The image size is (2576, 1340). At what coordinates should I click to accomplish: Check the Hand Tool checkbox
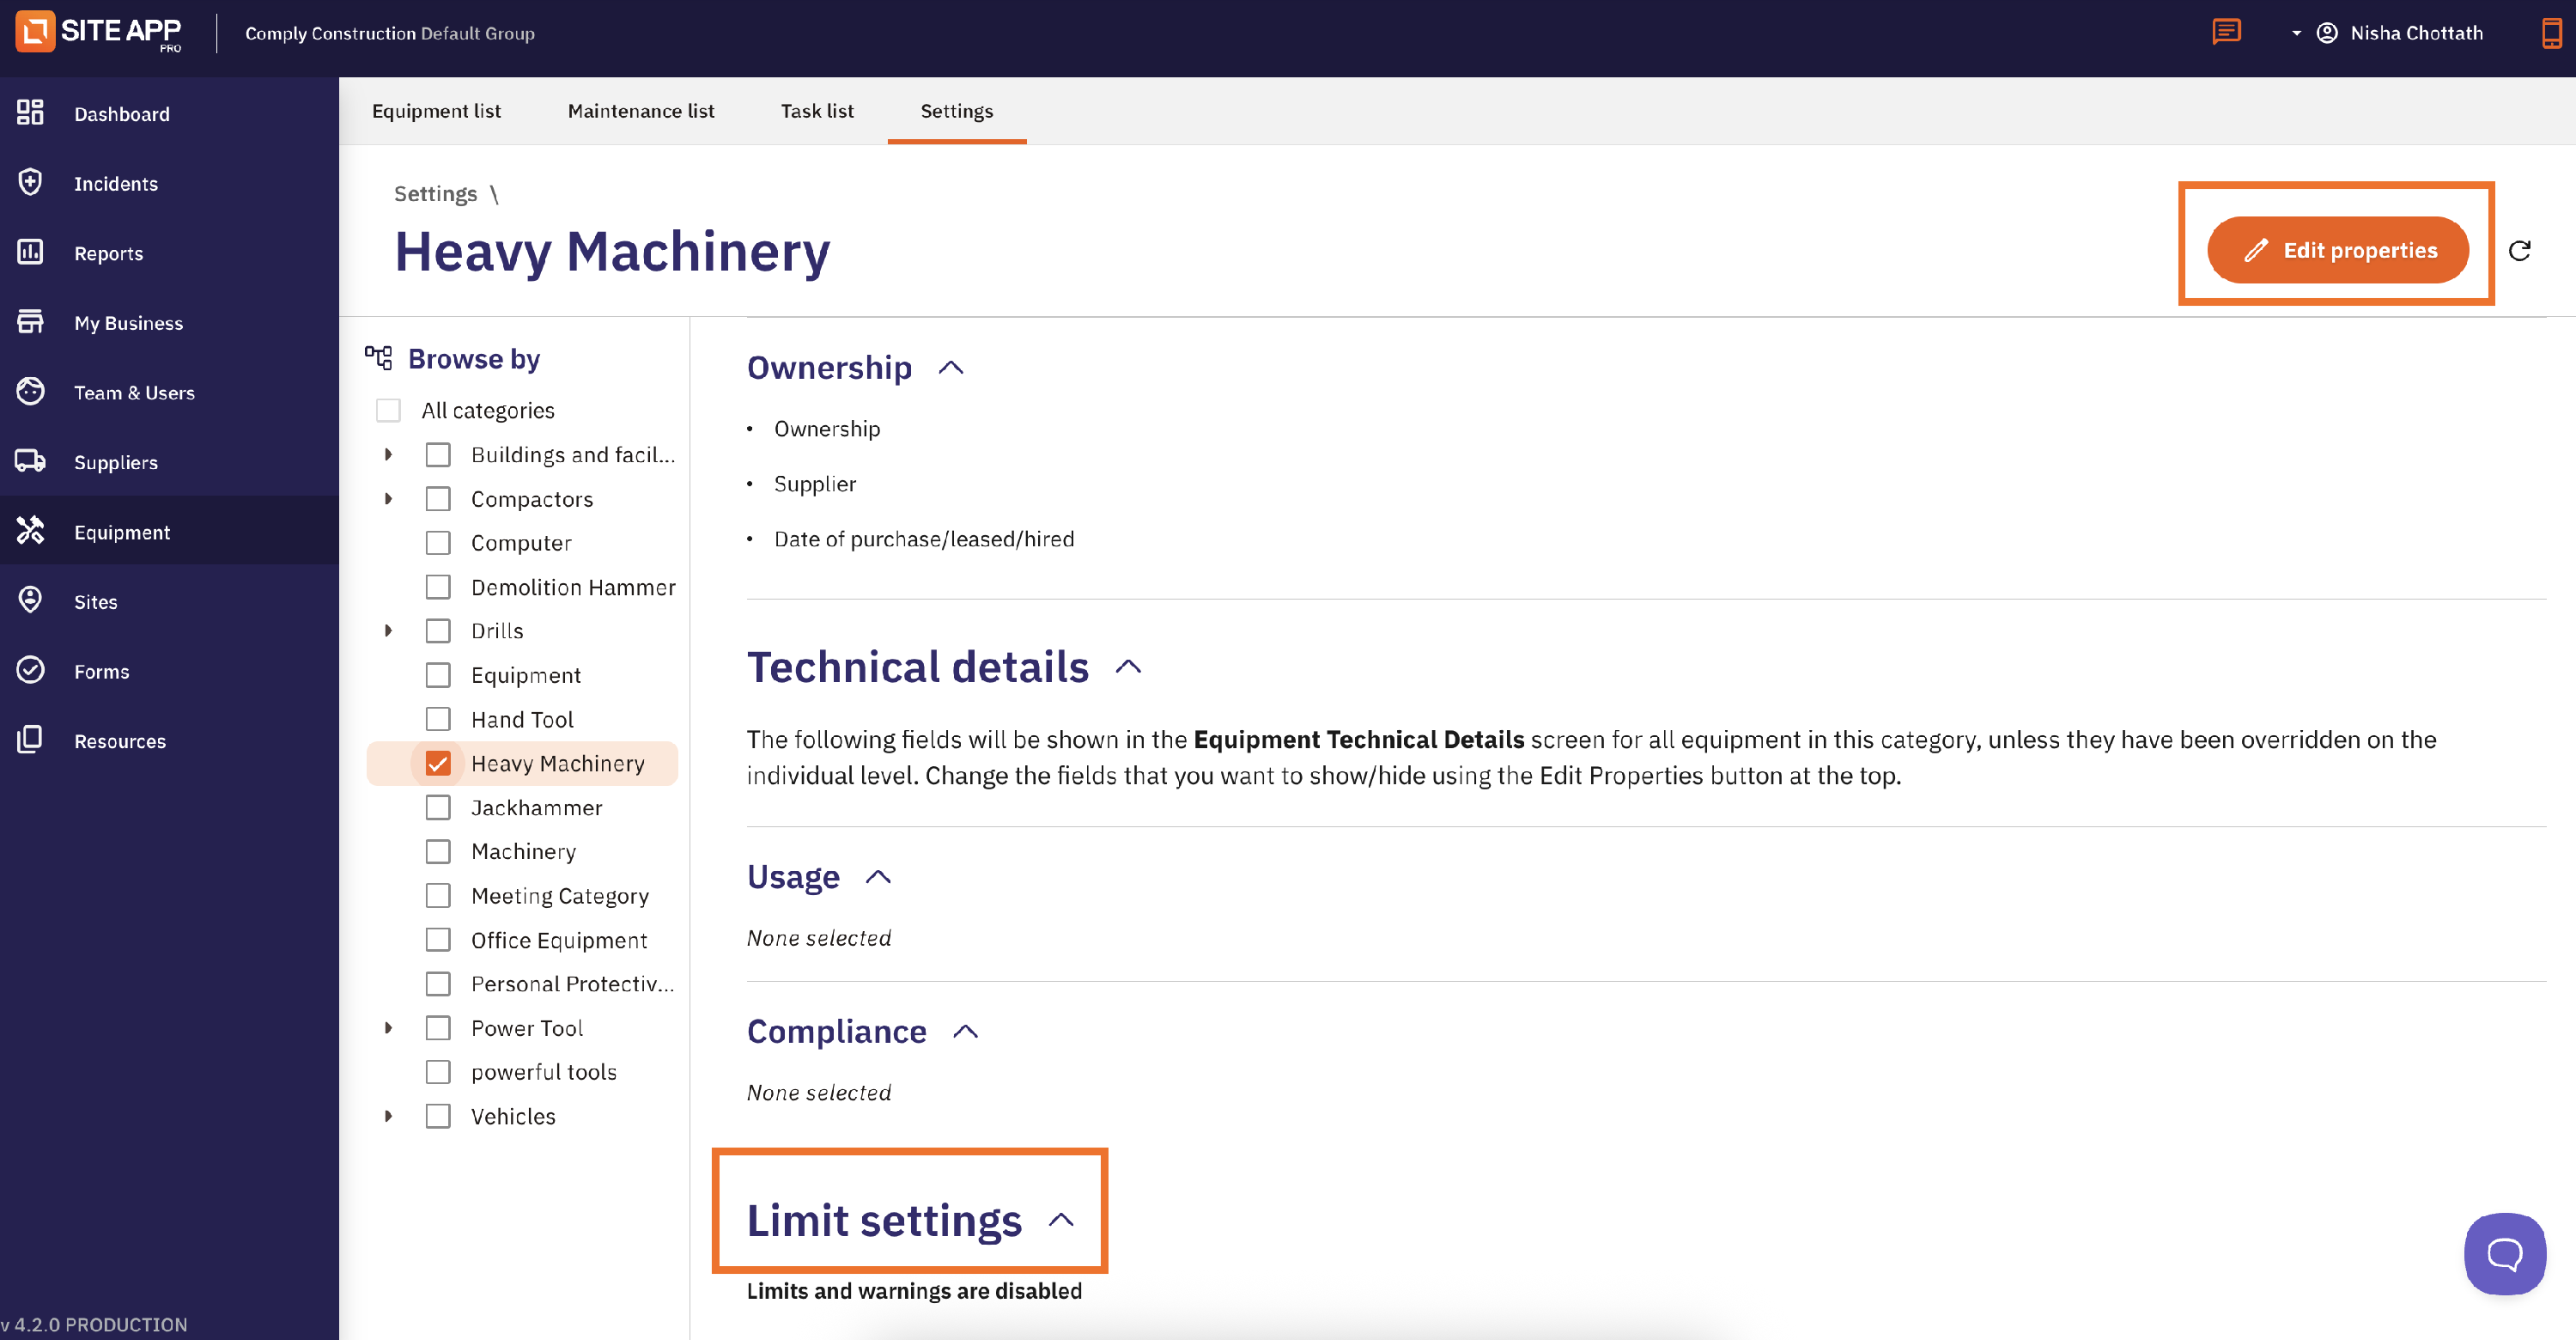click(x=438, y=719)
